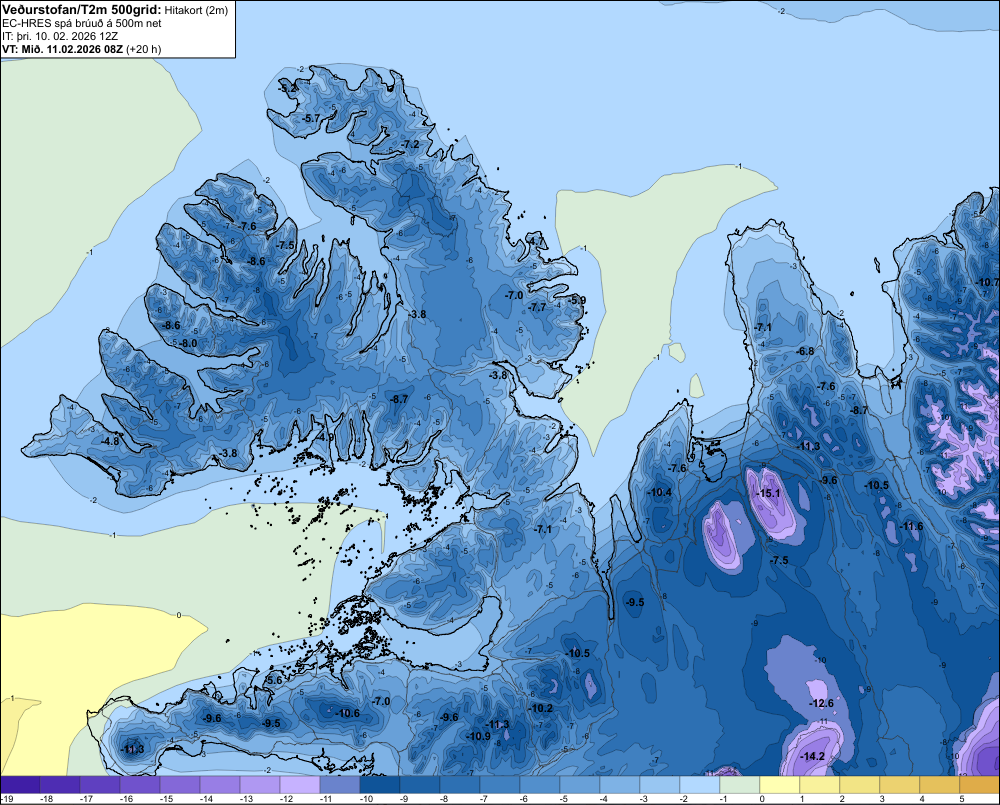Click the 5 tick label on the legend
The width and height of the screenshot is (1000, 805).
click(962, 799)
